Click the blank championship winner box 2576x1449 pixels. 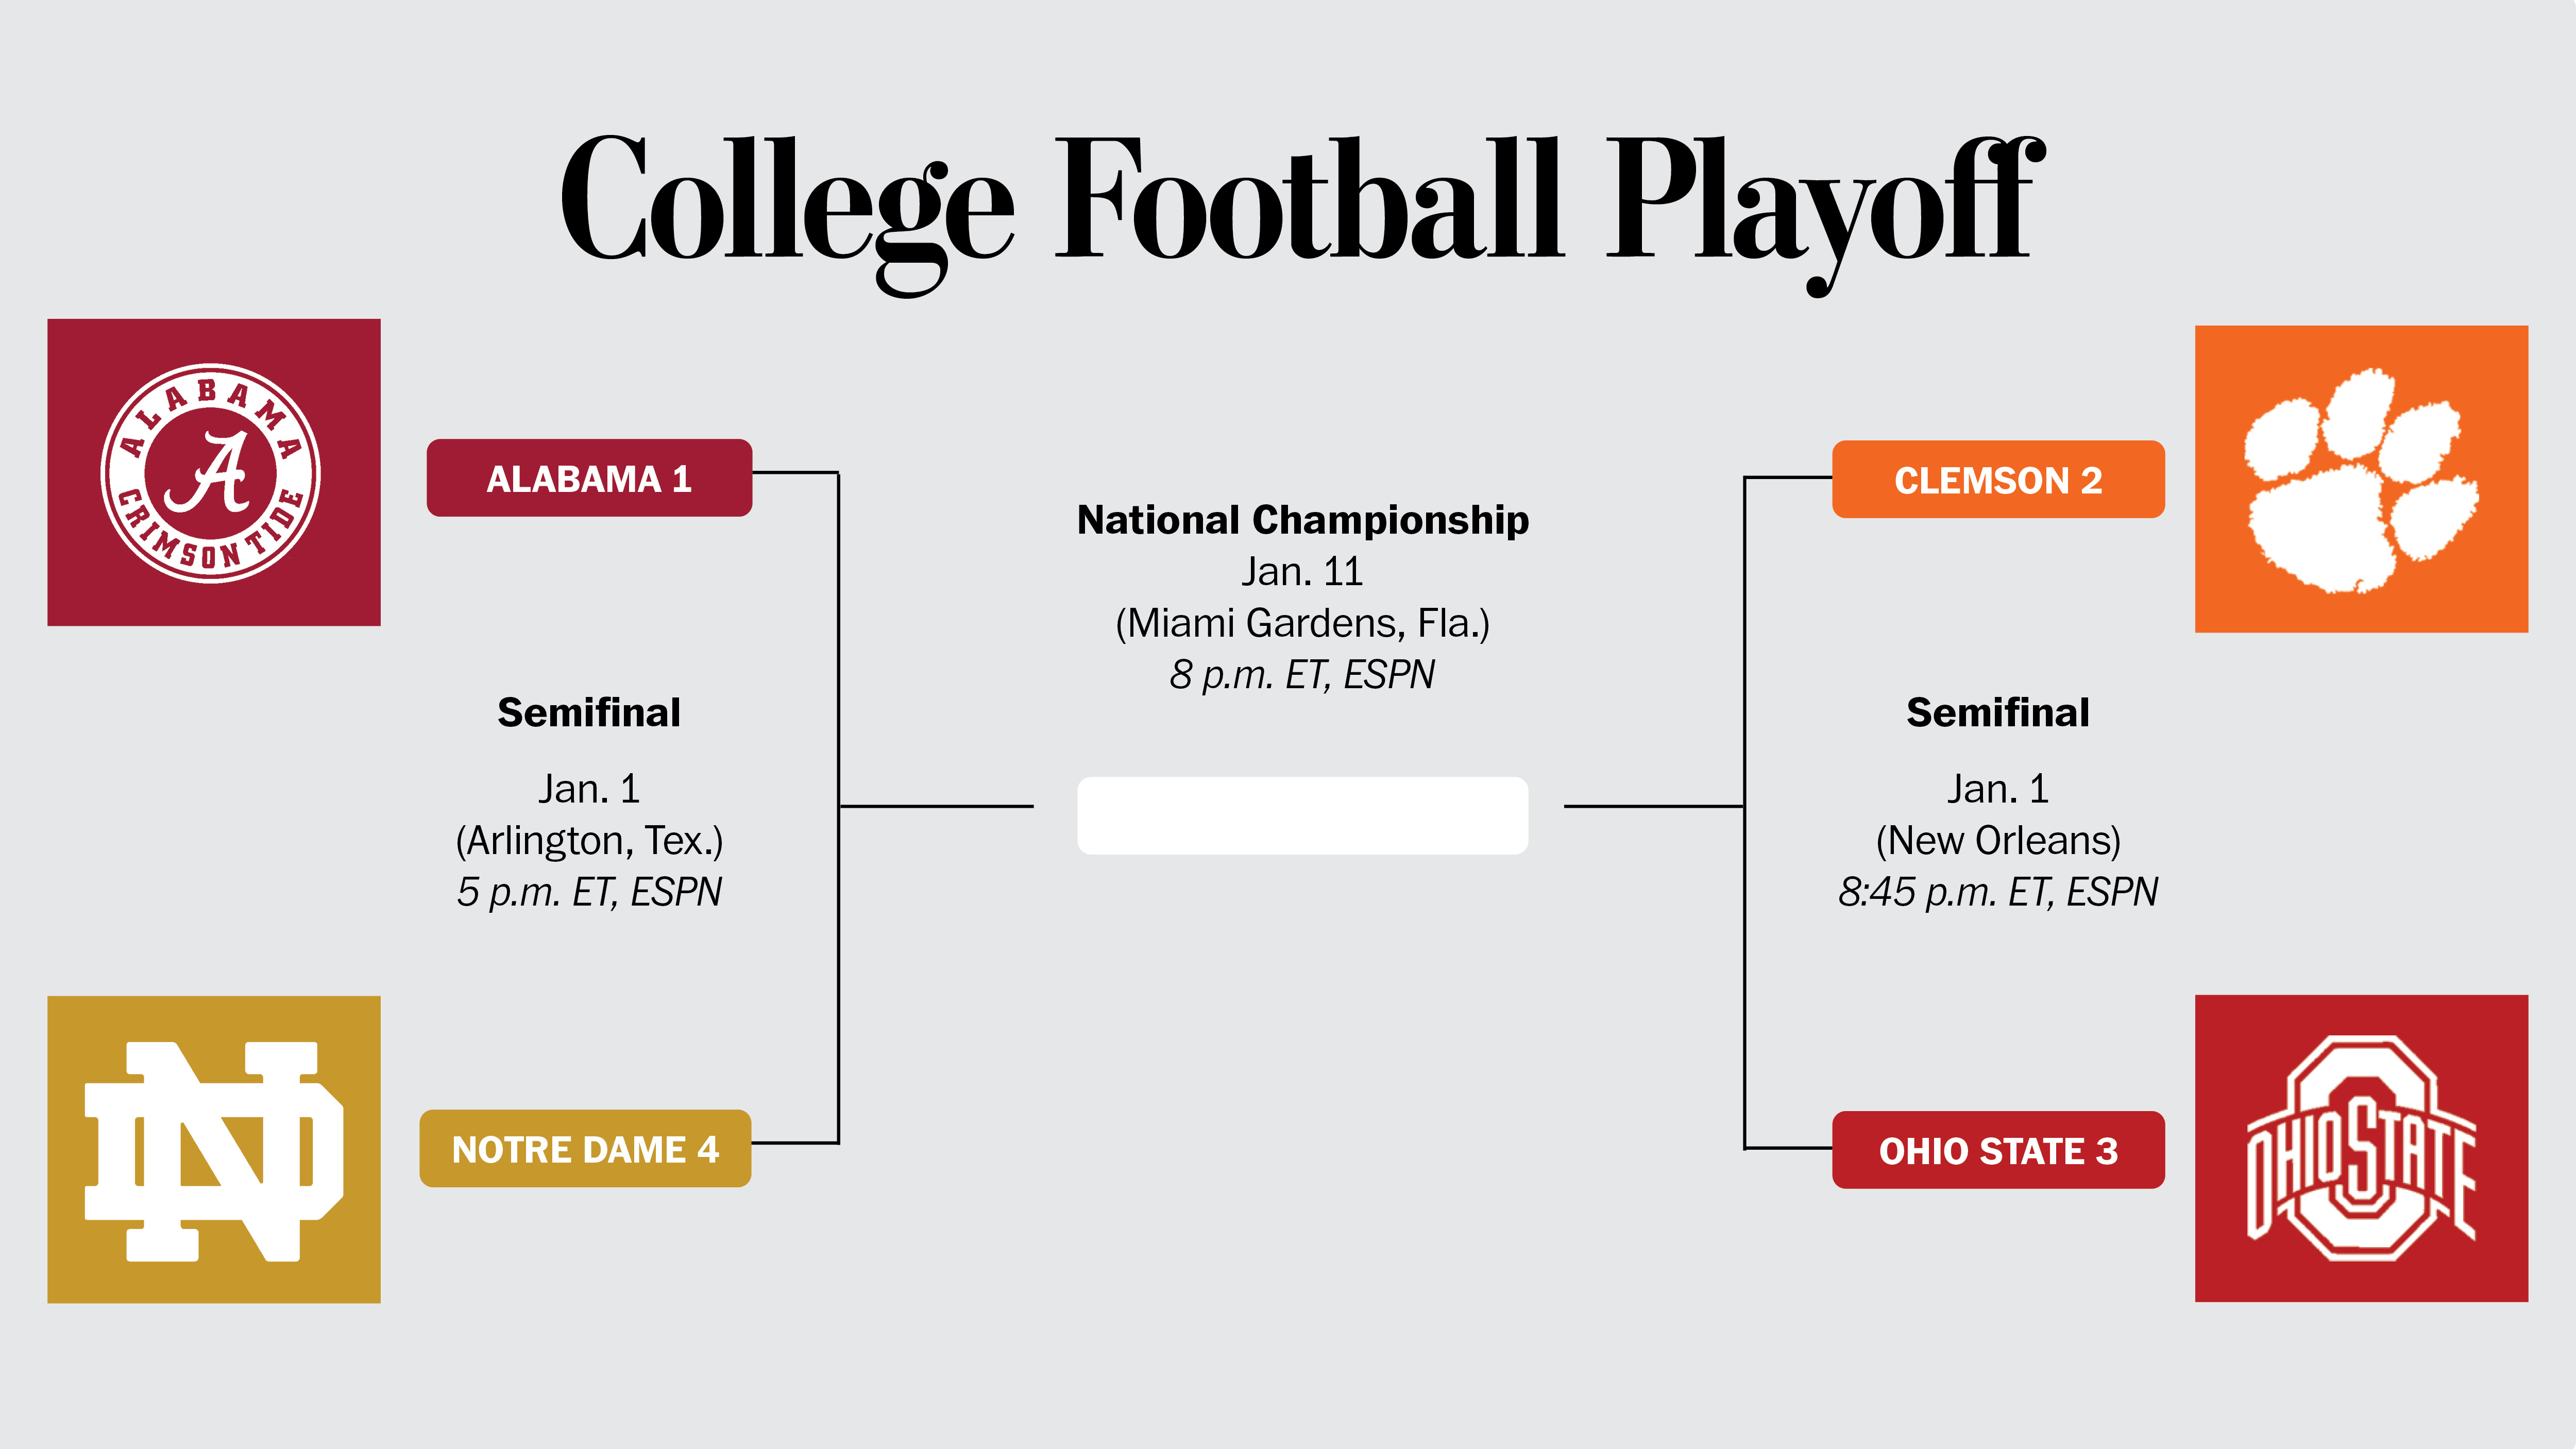click(1302, 815)
